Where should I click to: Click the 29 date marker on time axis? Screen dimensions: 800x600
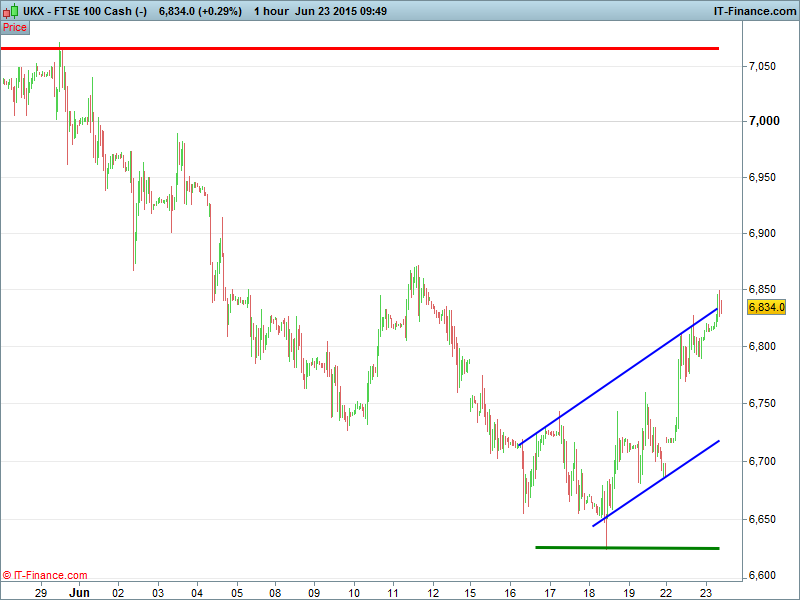click(x=41, y=592)
